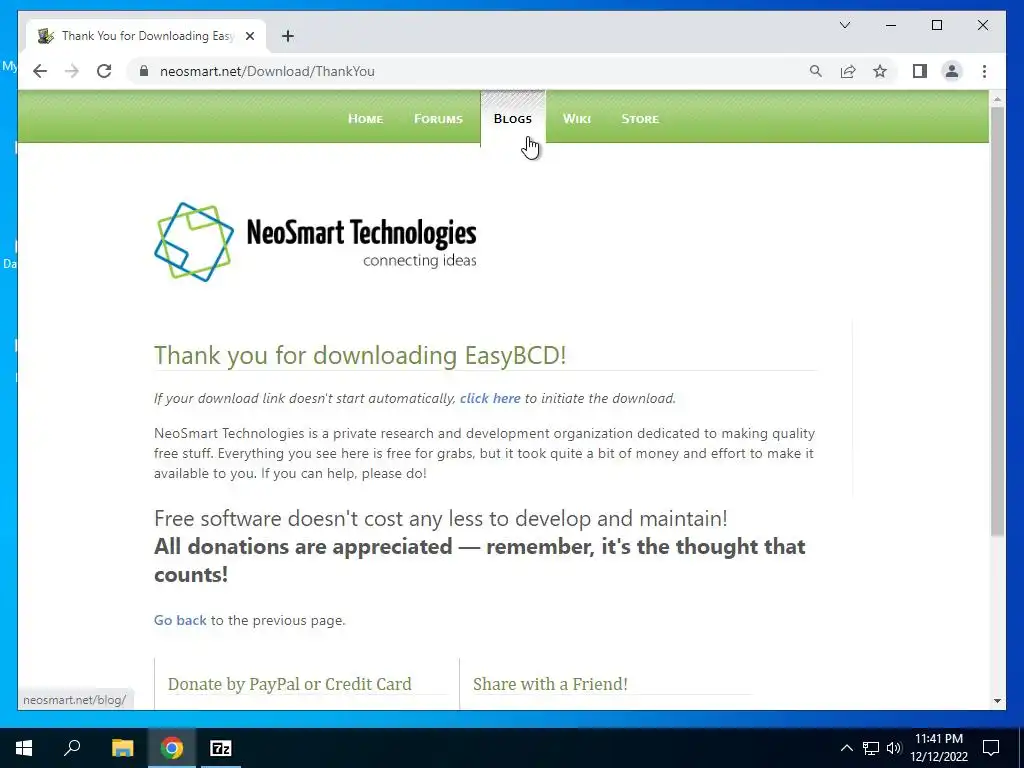Open the Chrome side panel

[920, 71]
